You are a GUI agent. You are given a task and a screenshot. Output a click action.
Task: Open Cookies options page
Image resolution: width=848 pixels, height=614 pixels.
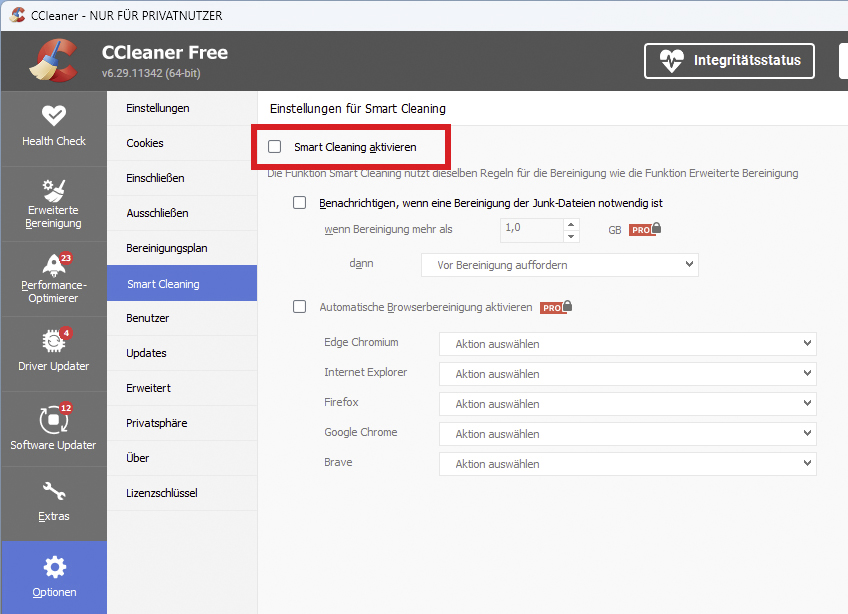coord(182,143)
